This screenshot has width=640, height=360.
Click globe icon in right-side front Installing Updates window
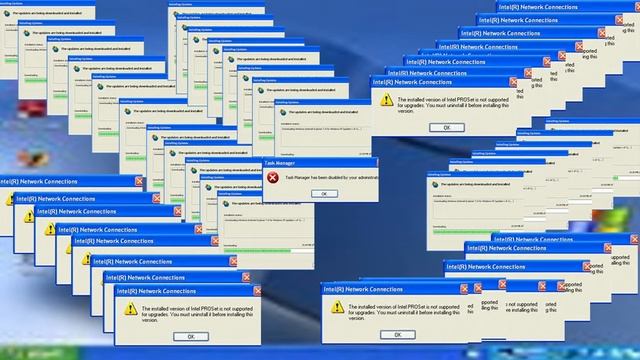click(x=435, y=184)
